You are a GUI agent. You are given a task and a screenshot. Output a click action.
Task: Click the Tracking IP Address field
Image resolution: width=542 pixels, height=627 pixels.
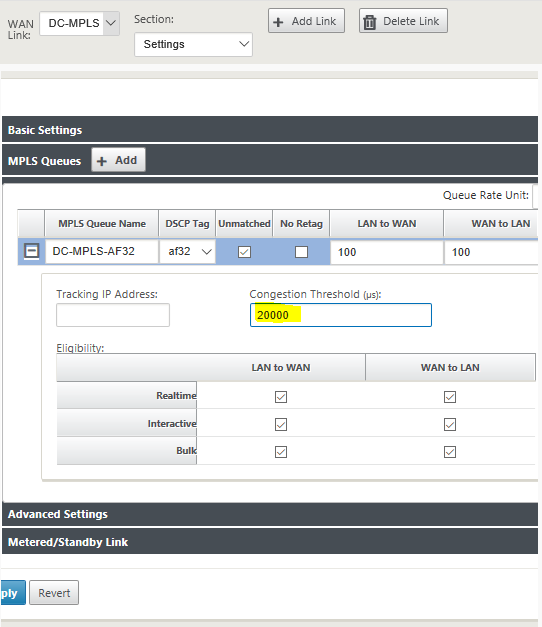[113, 315]
